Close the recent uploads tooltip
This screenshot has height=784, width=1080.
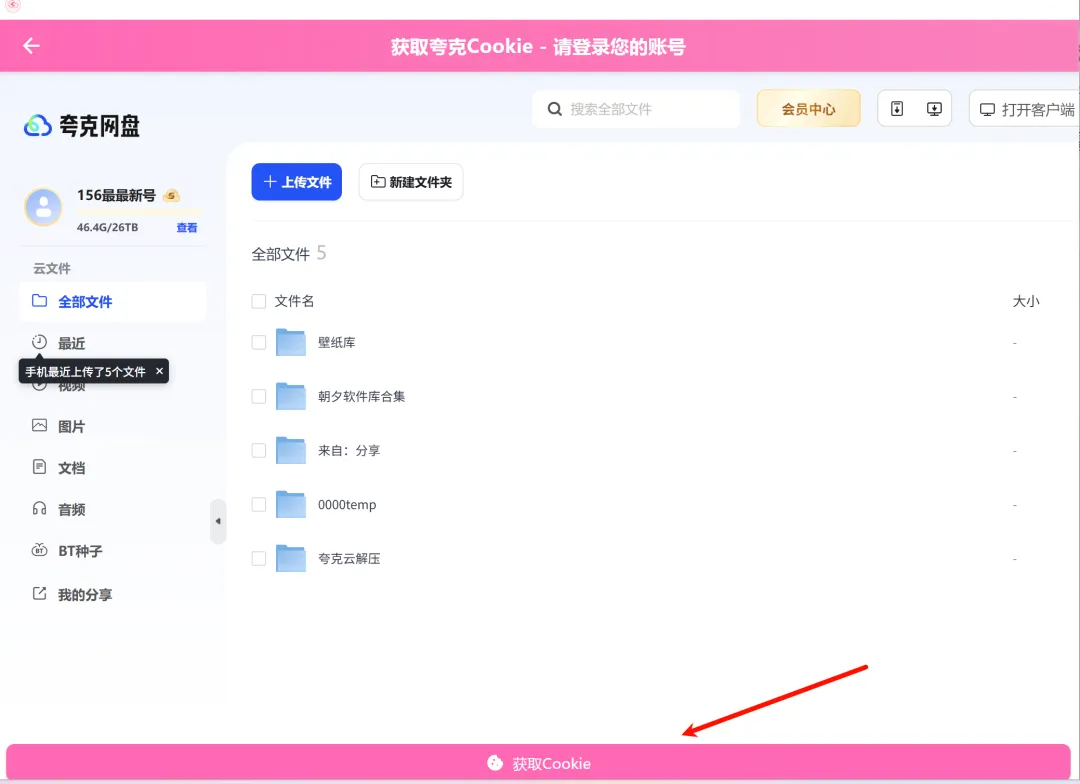159,371
